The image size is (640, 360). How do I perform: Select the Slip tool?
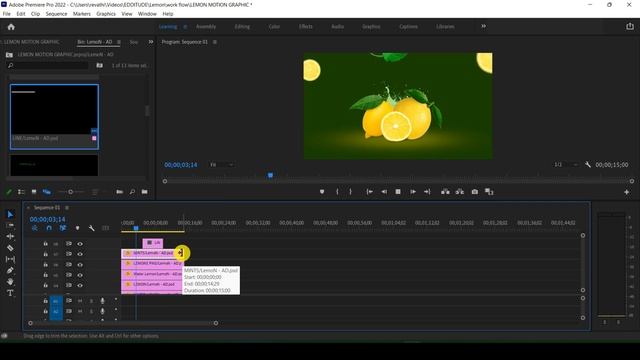(10, 259)
